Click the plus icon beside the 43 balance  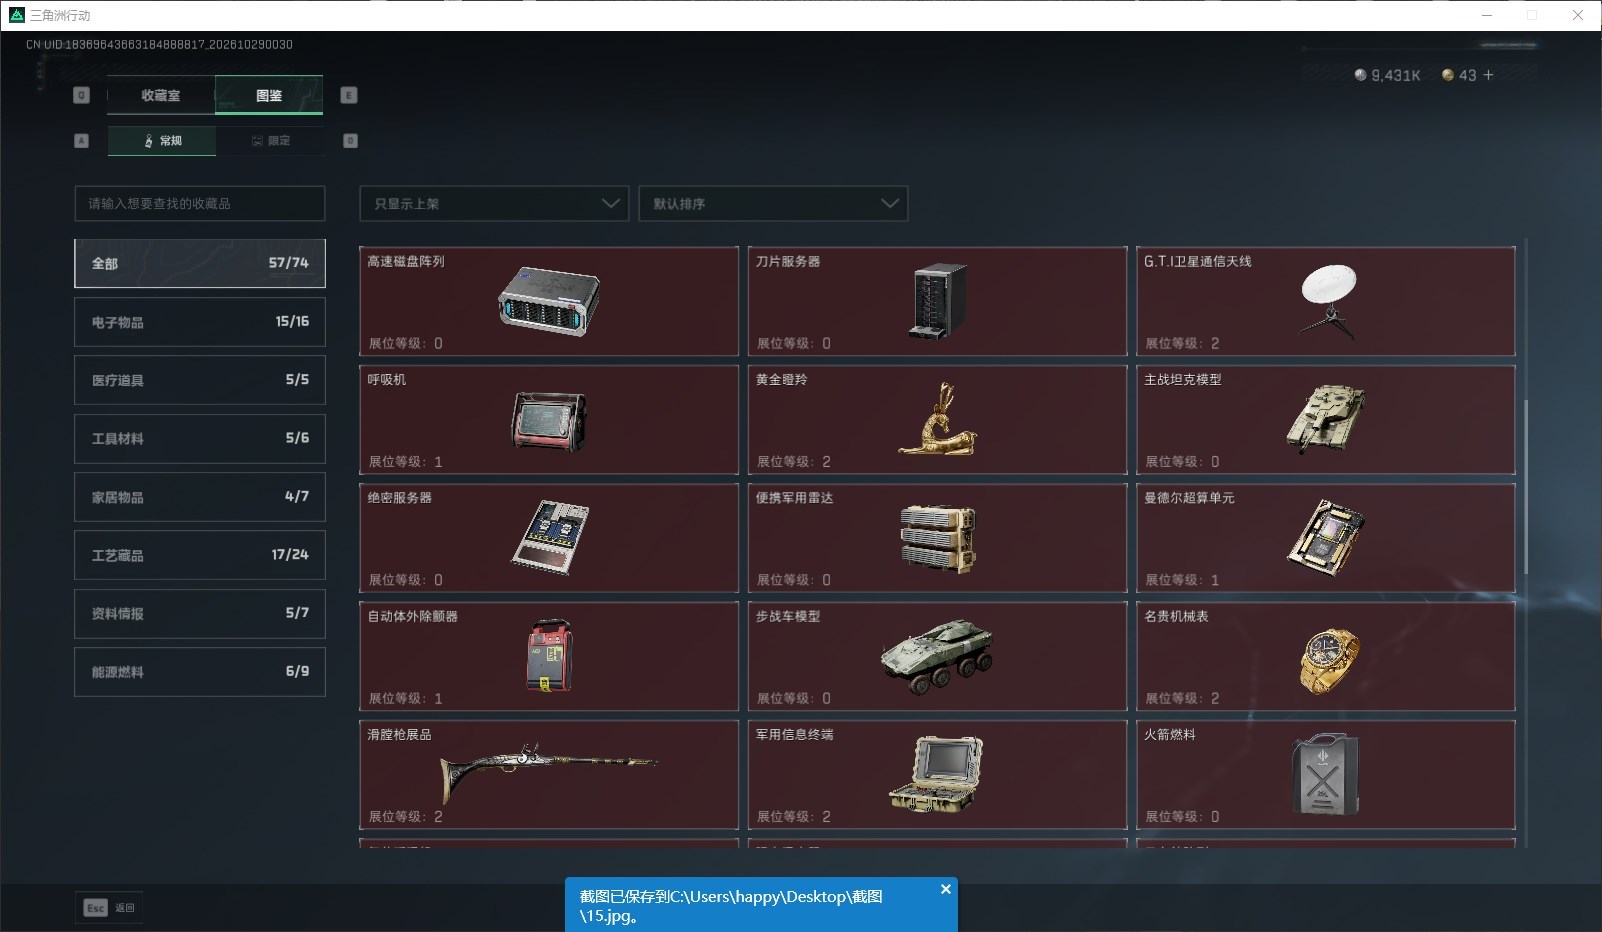coord(1488,75)
